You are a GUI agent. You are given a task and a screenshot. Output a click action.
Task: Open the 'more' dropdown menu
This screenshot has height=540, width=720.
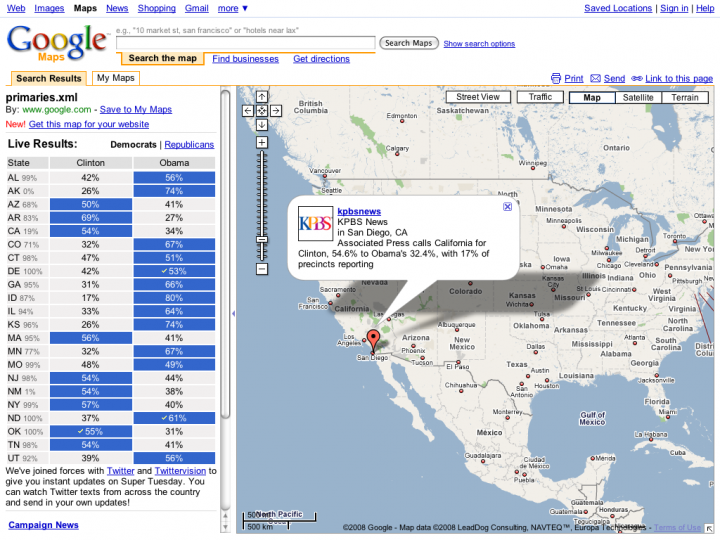click(x=233, y=8)
